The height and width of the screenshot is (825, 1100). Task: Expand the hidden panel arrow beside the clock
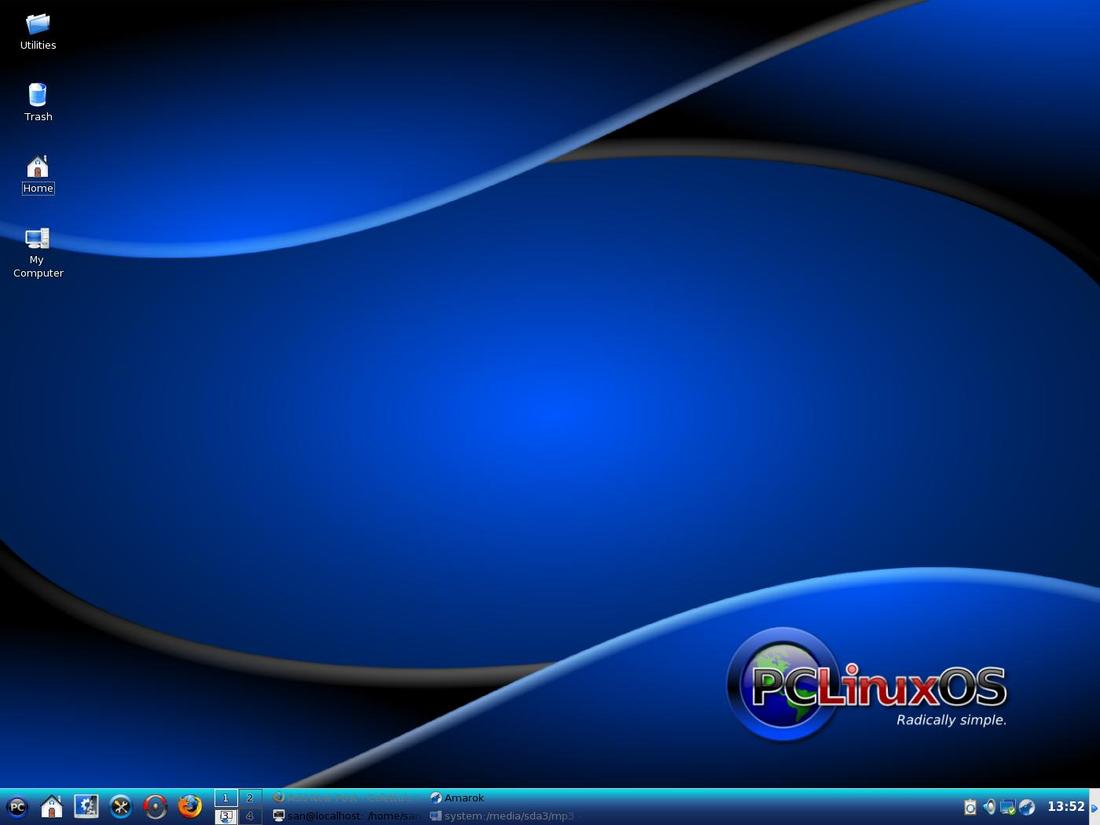pyautogui.click(x=1094, y=807)
